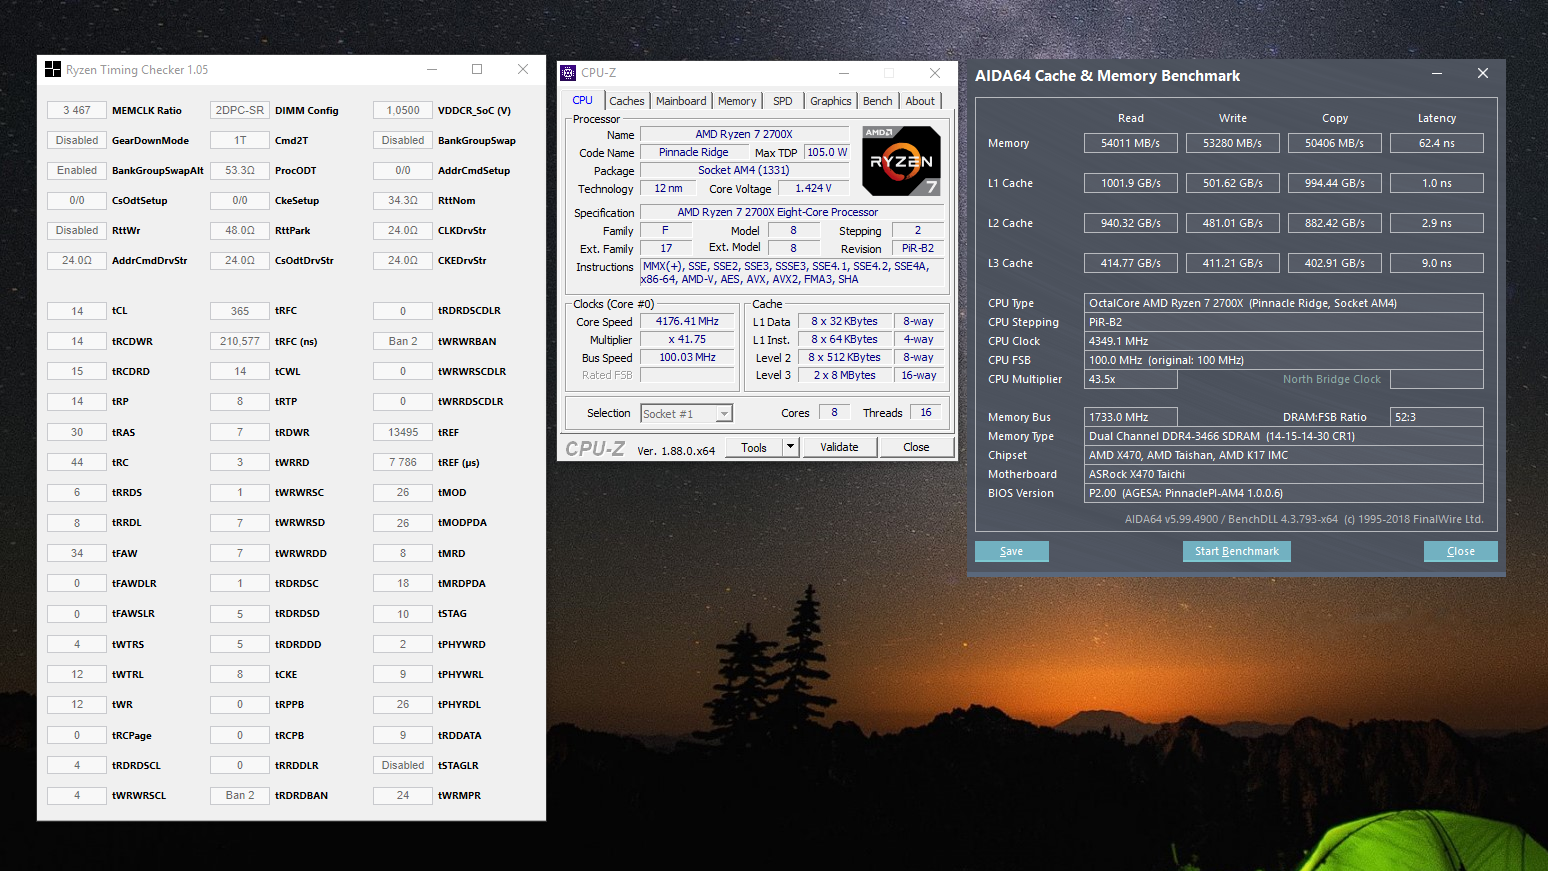Viewport: 1548px width, 871px height.
Task: Click Start Benchmark in AIDA64
Action: click(1236, 551)
